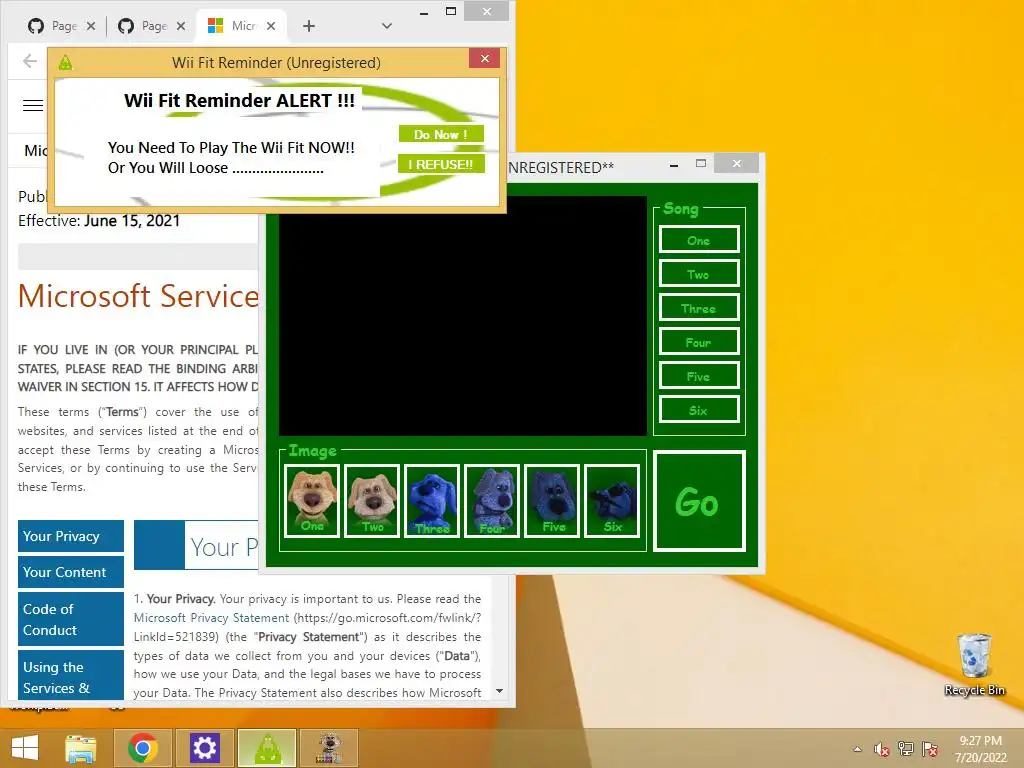This screenshot has width=1024, height=768.
Task: Switch to second GitHub Page tab
Action: pos(144,26)
